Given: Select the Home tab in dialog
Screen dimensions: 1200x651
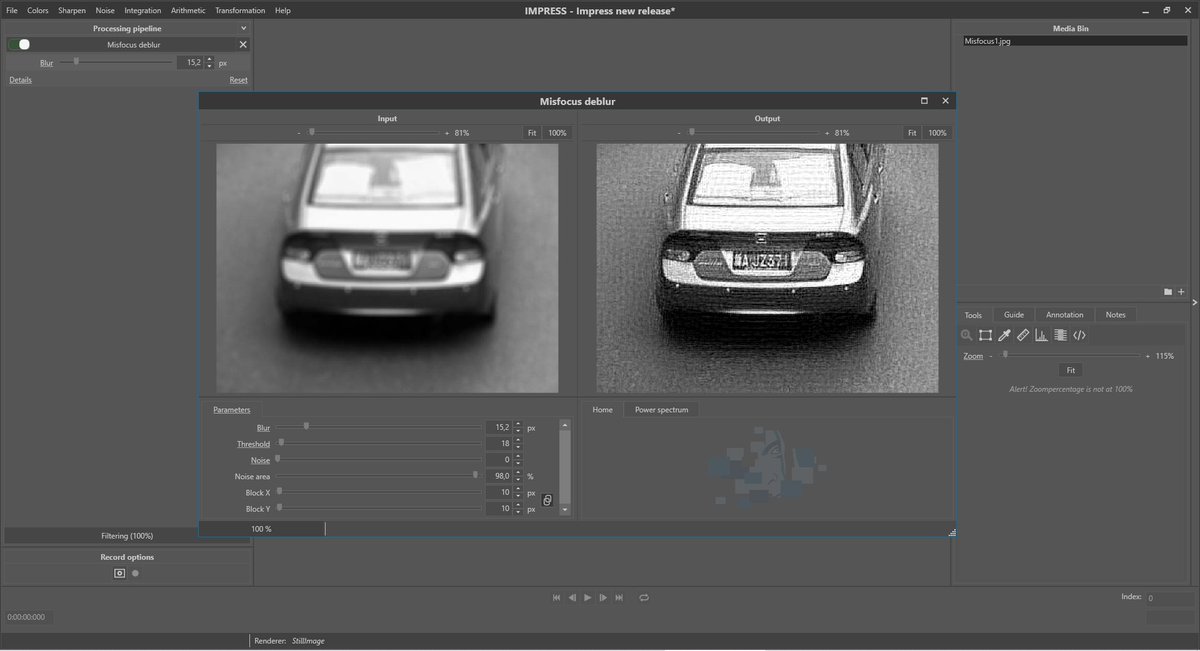Looking at the screenshot, I should pos(602,409).
